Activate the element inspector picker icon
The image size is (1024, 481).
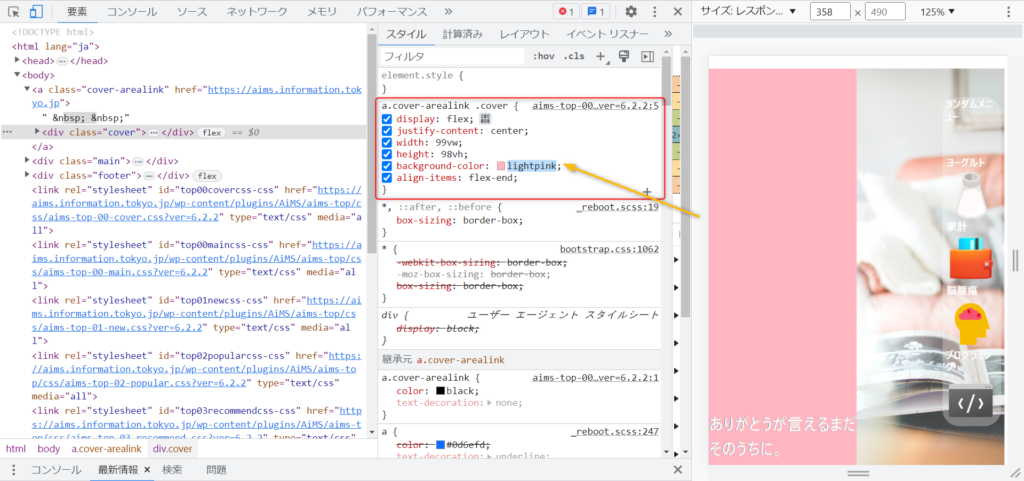(x=14, y=12)
